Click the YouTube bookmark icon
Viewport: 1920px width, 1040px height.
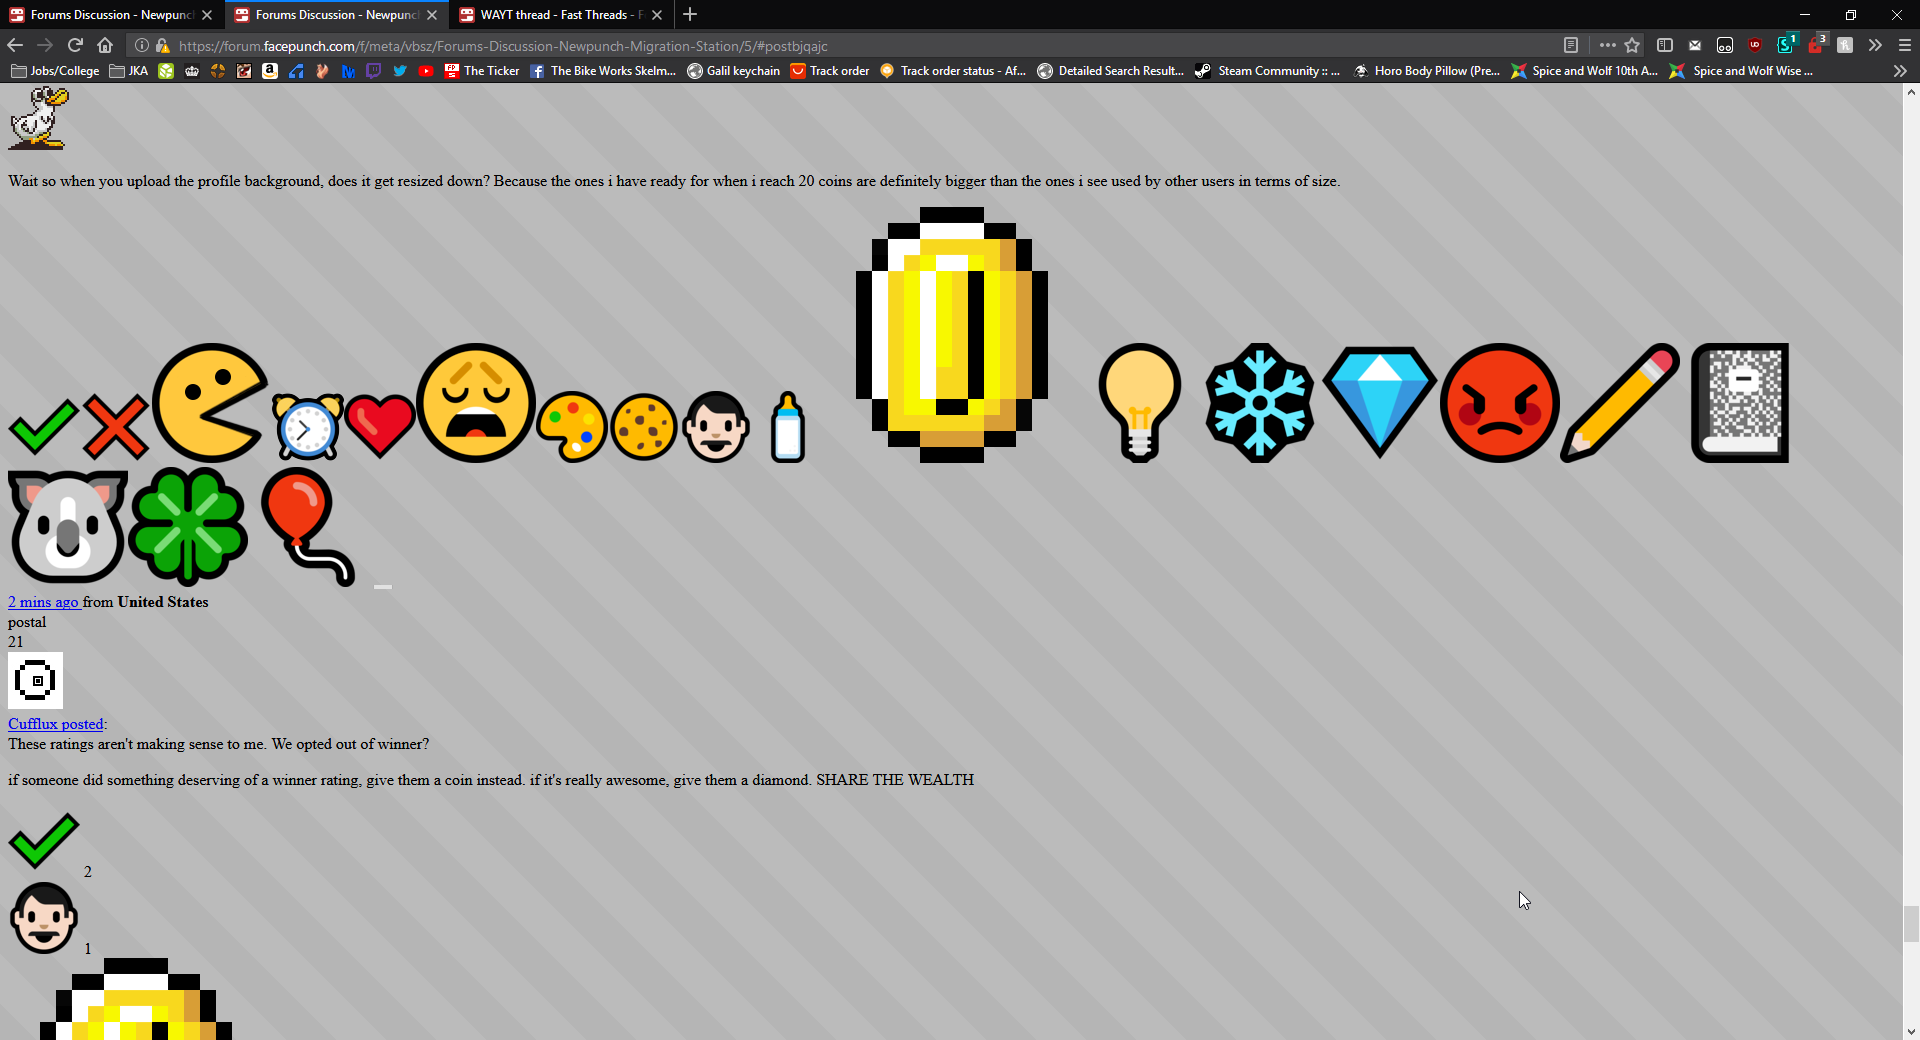pos(426,71)
